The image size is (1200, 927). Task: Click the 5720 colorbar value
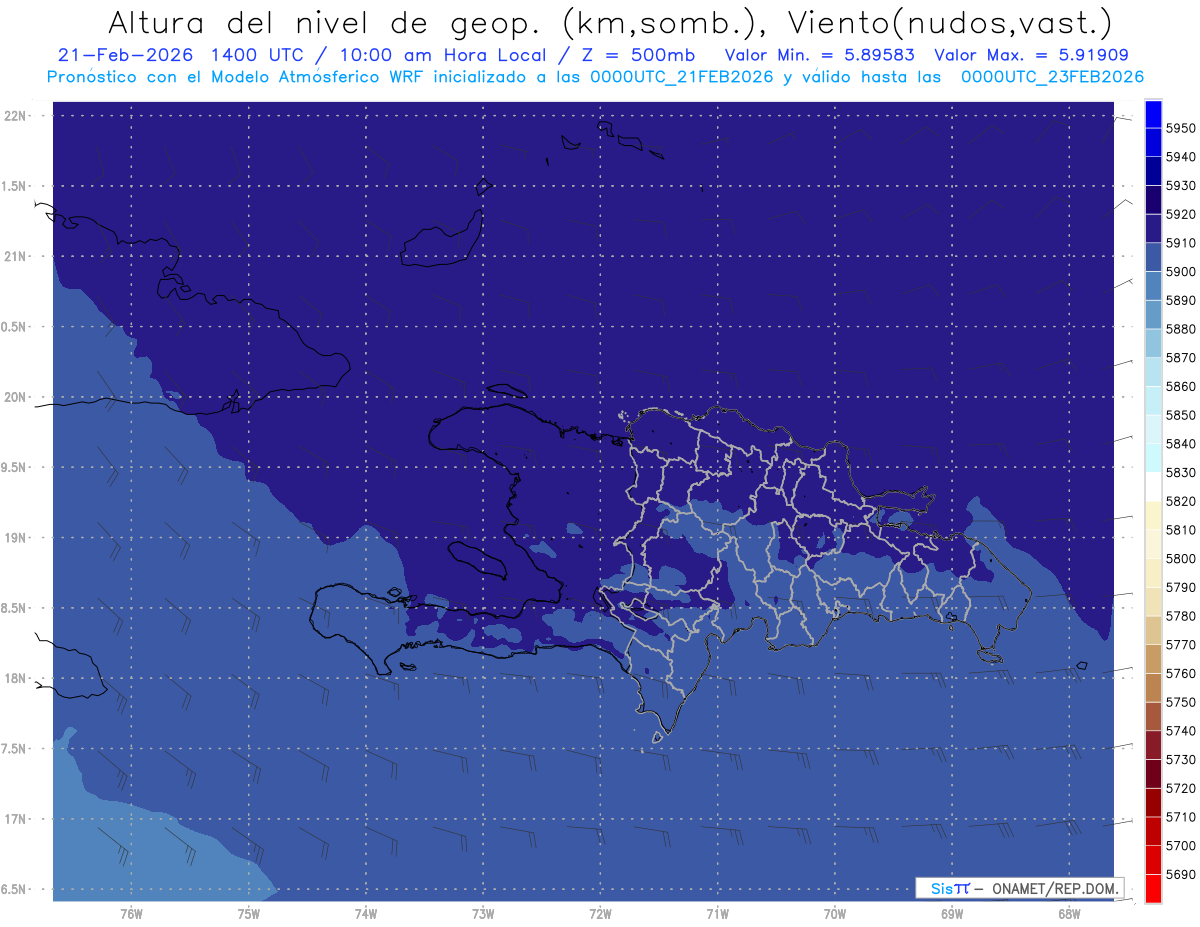[1180, 789]
